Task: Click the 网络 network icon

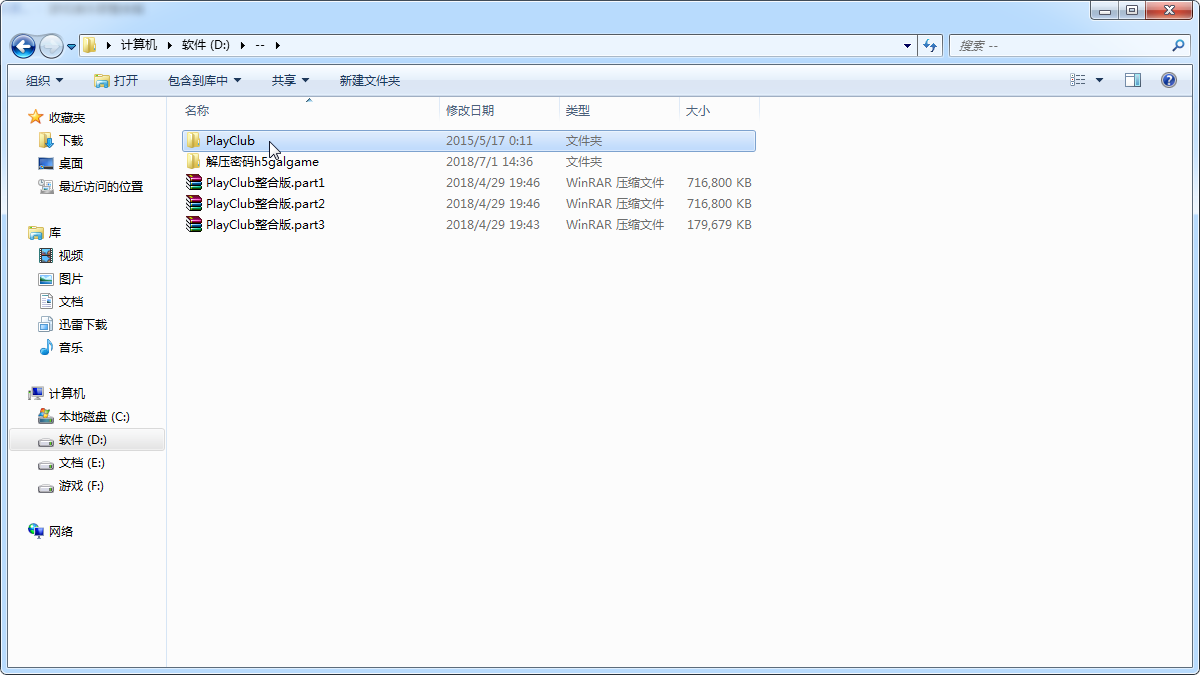Action: click(x=36, y=532)
